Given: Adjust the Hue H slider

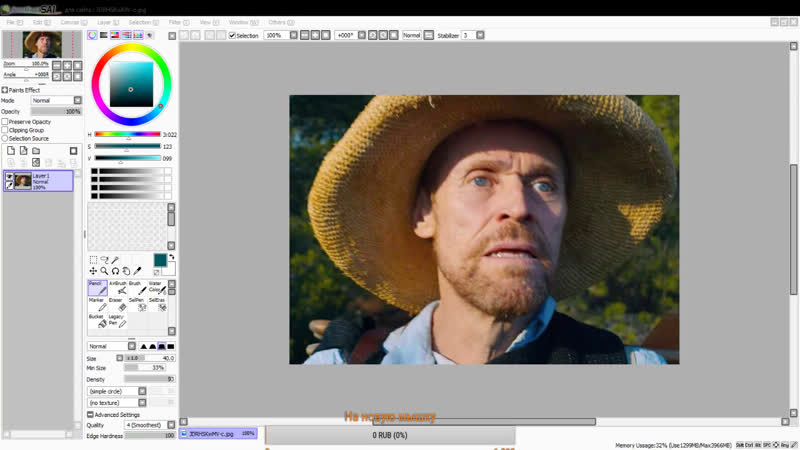Looking at the screenshot, I should click(x=128, y=135).
